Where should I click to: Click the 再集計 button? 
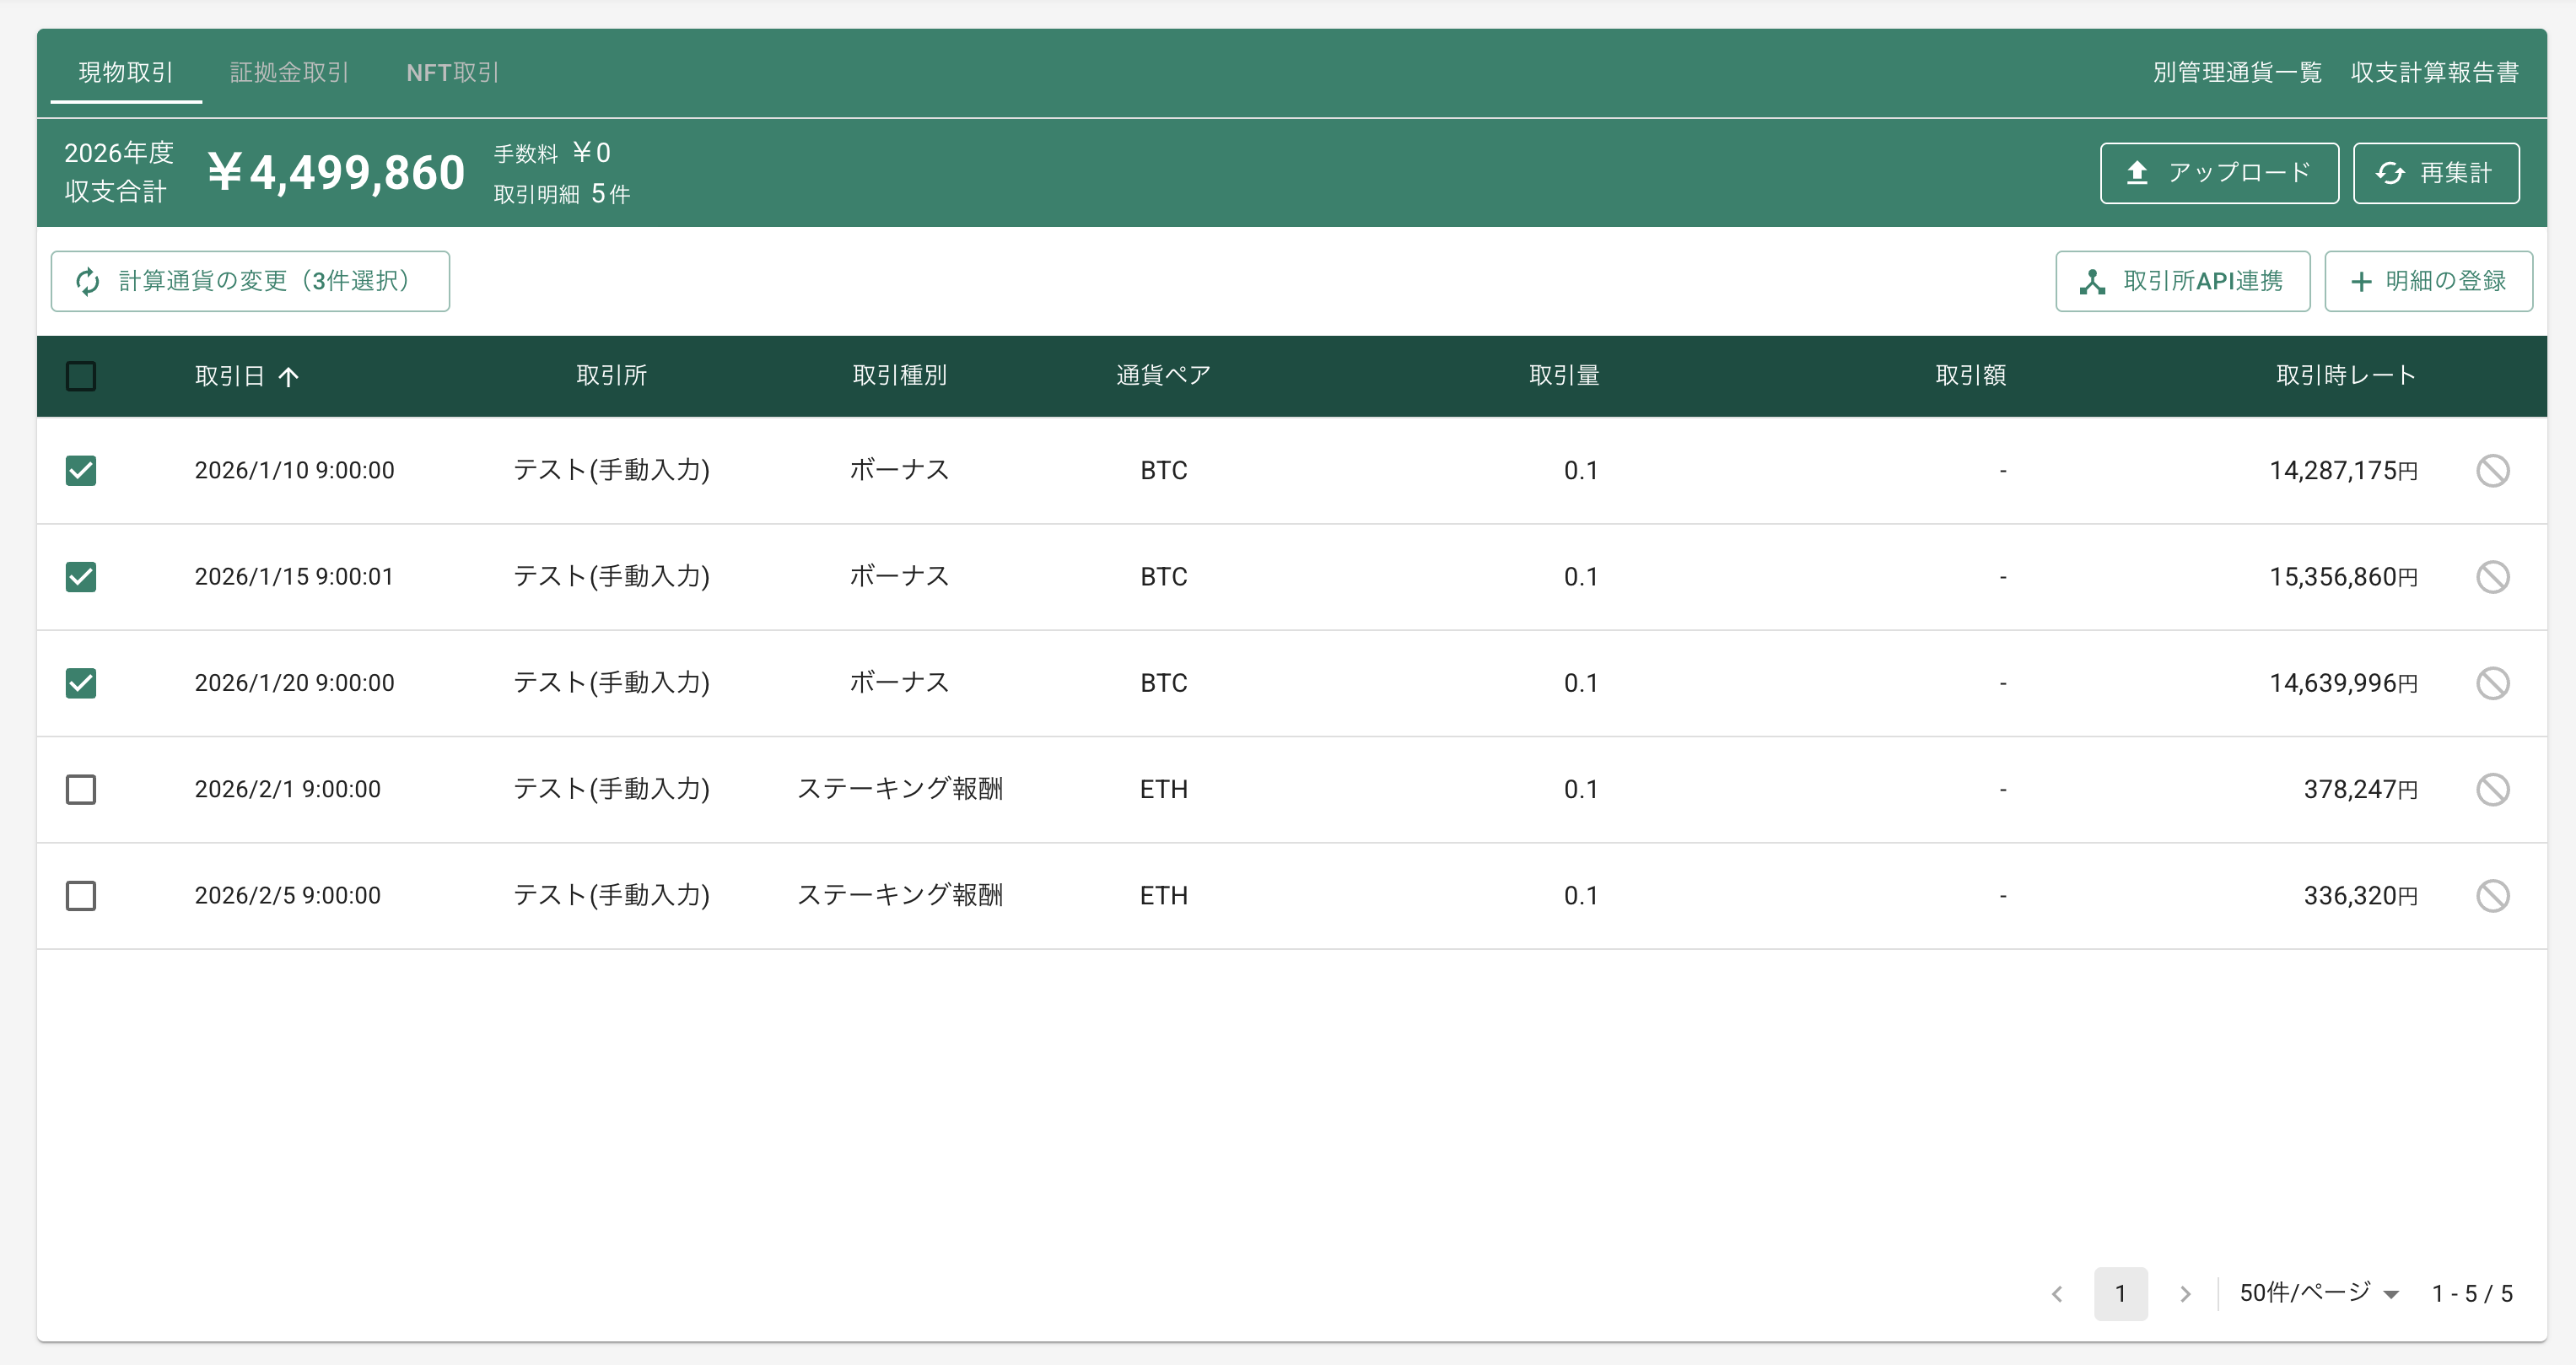point(2436,173)
